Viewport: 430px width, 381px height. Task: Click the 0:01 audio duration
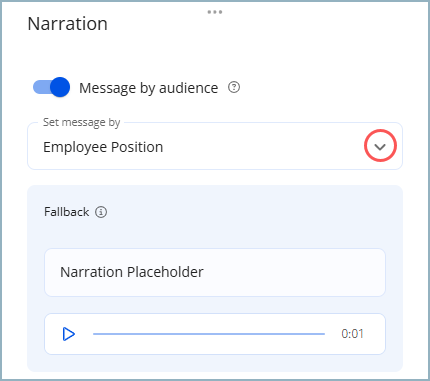(x=352, y=334)
